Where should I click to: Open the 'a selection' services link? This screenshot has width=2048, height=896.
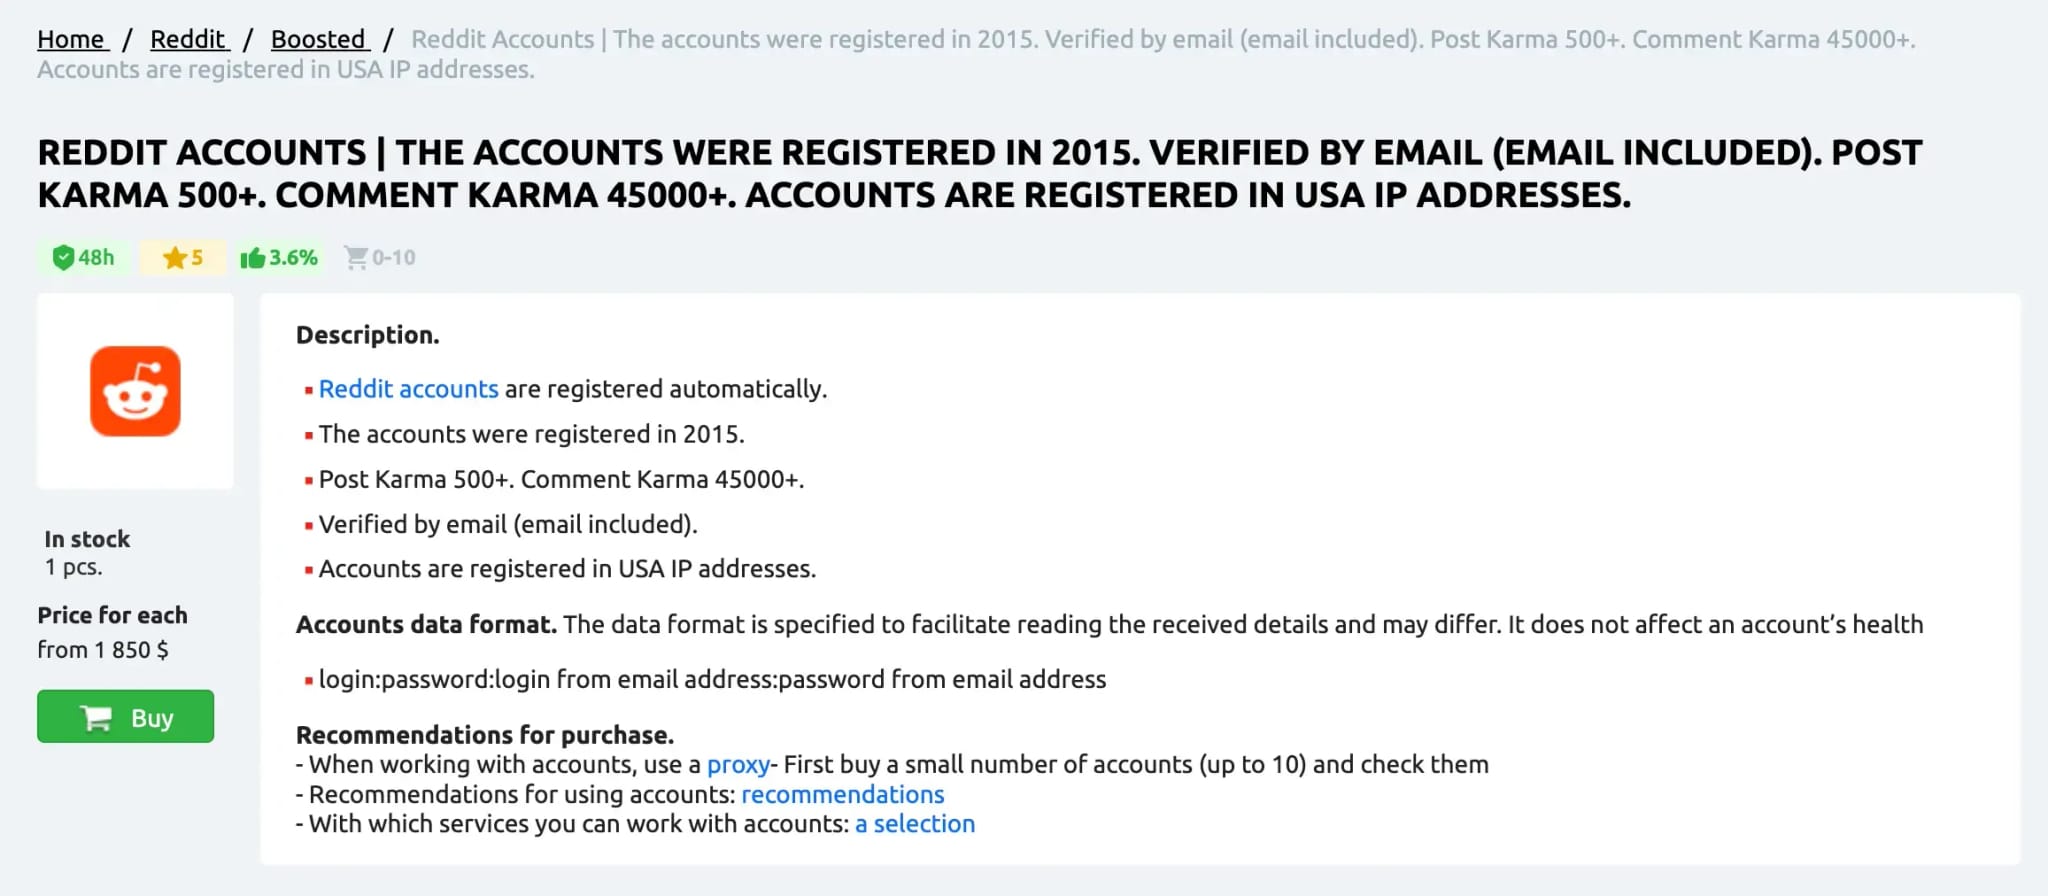click(914, 824)
